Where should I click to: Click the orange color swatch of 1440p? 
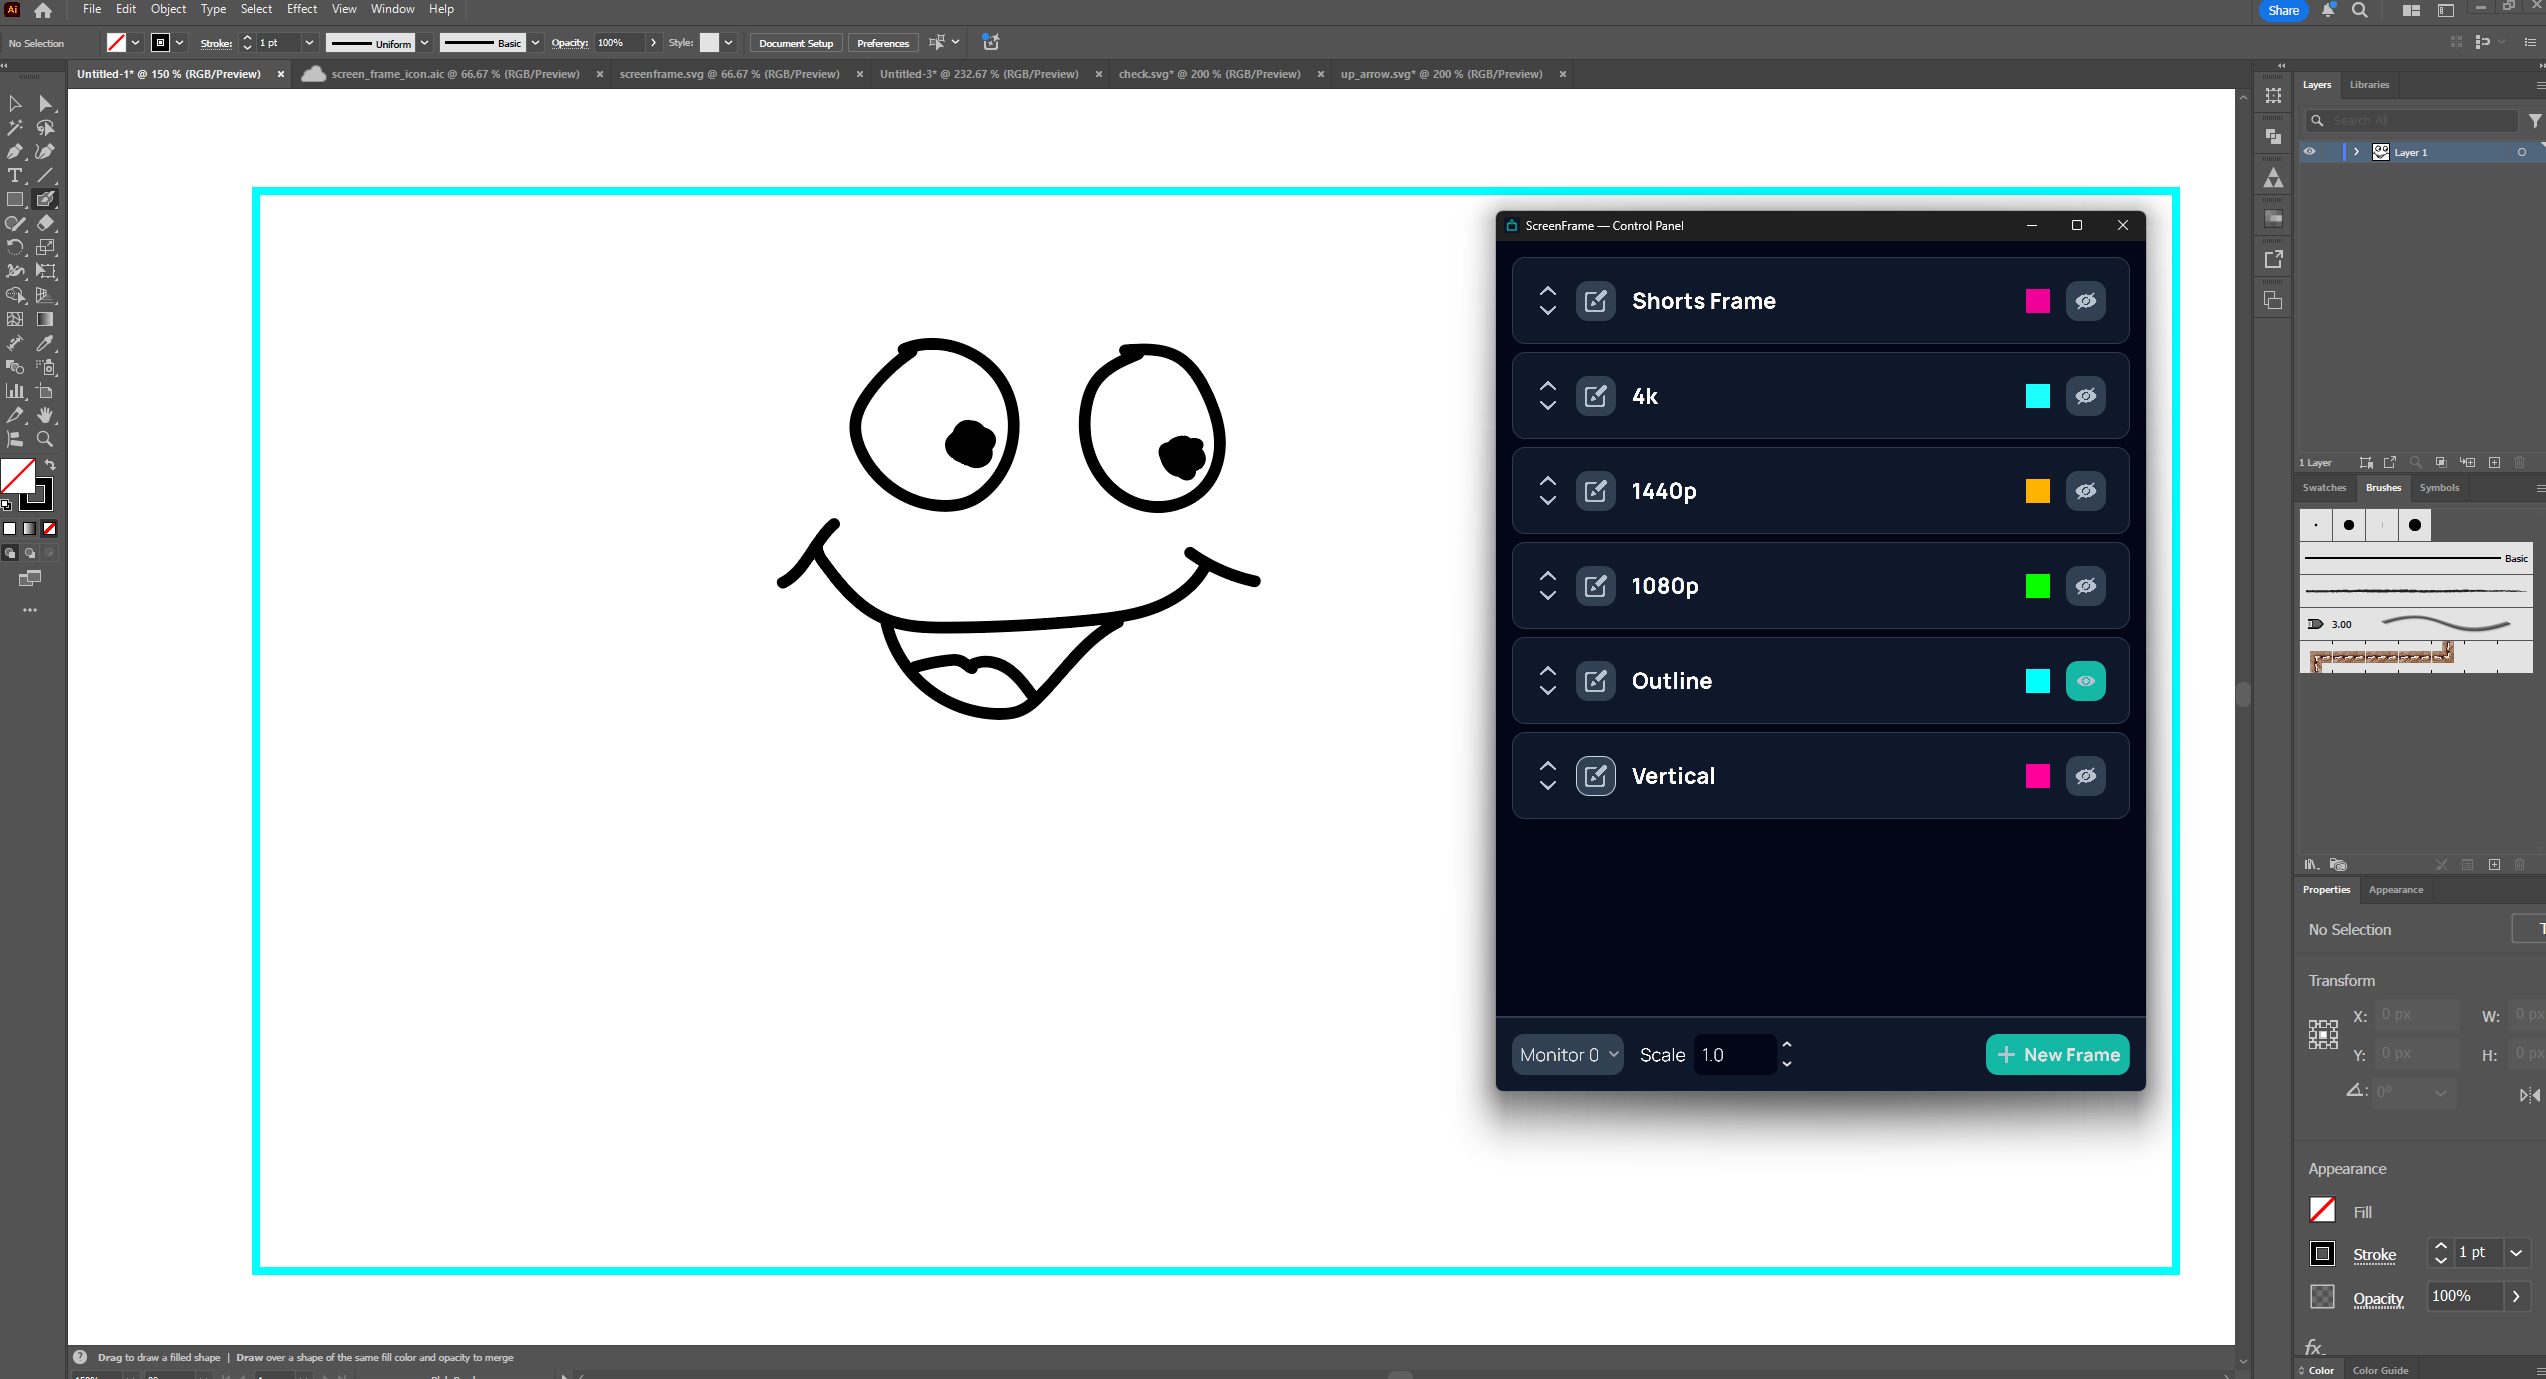click(x=2037, y=491)
